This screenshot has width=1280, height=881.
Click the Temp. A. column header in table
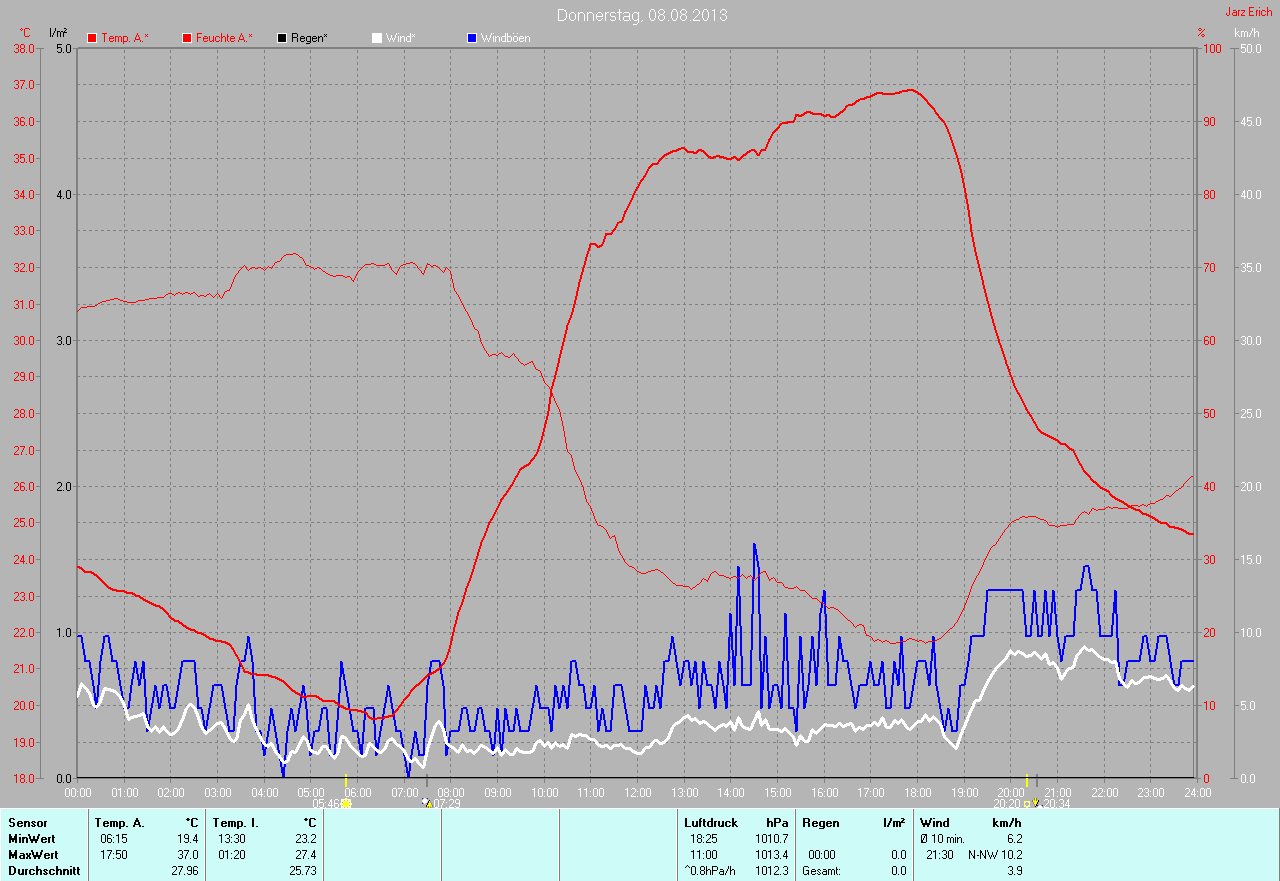click(119, 823)
